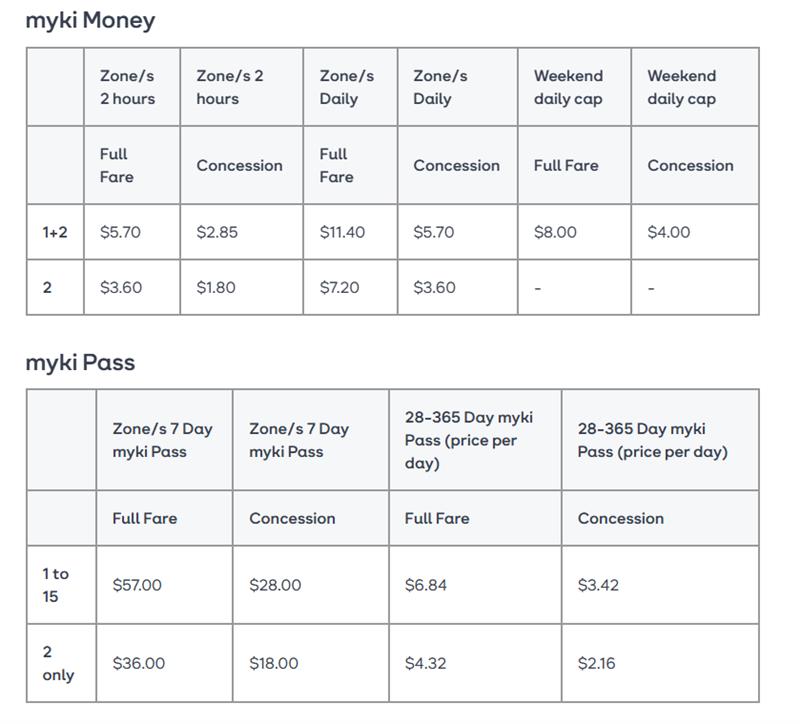The height and width of the screenshot is (724, 800).
Task: Select the $18.00 concession pass cell
Action: point(274,663)
